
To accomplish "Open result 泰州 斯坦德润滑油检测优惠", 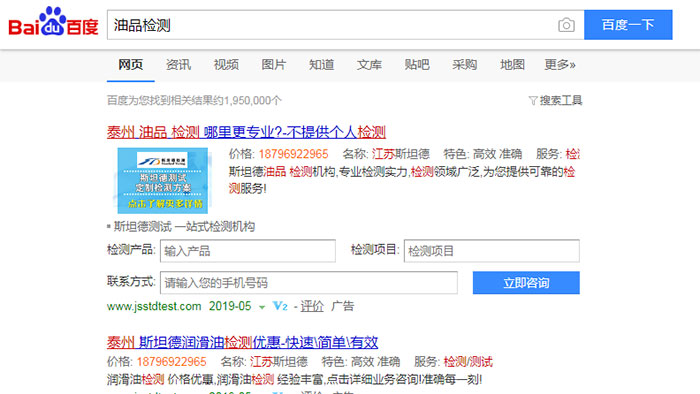I will 242,342.
